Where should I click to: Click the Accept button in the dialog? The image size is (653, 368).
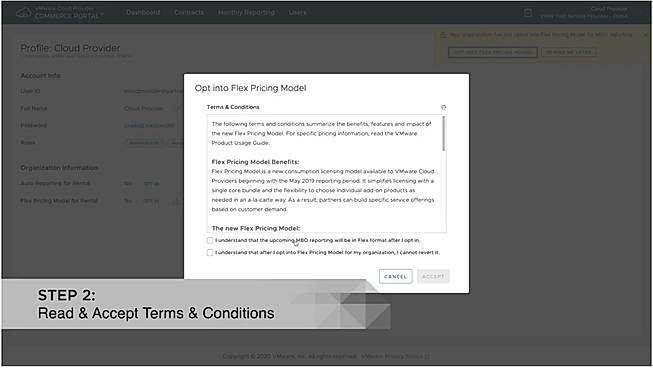point(433,276)
